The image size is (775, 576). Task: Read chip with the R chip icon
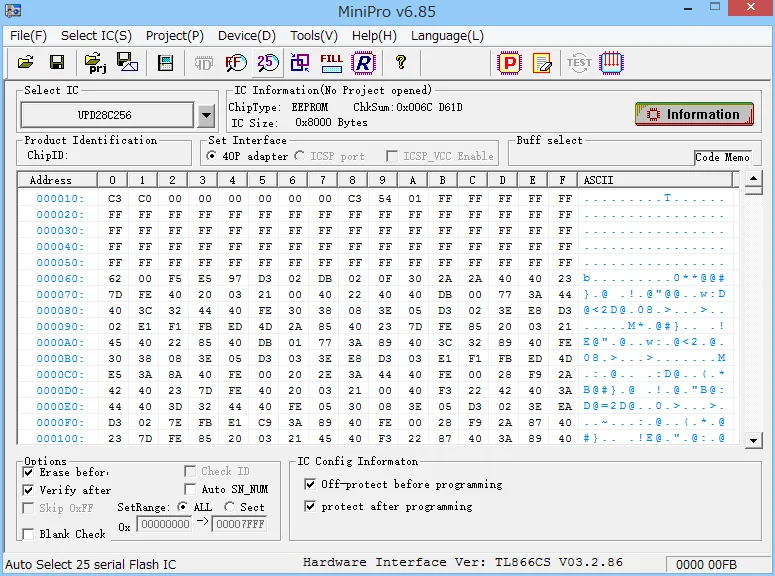coord(363,63)
